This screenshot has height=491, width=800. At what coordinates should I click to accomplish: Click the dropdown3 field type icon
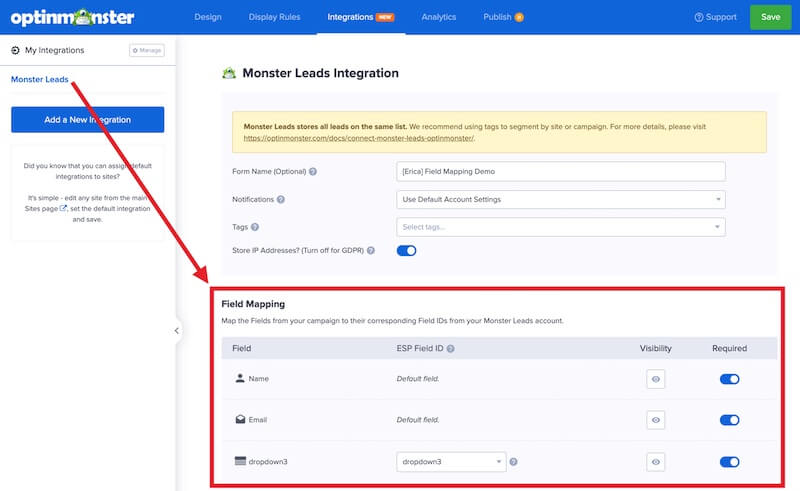tap(240, 461)
